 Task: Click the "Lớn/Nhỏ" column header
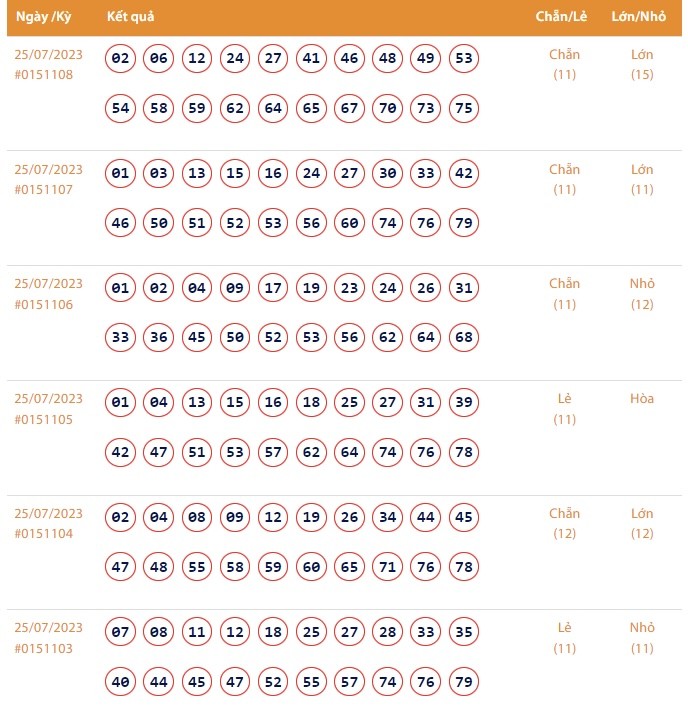641,17
